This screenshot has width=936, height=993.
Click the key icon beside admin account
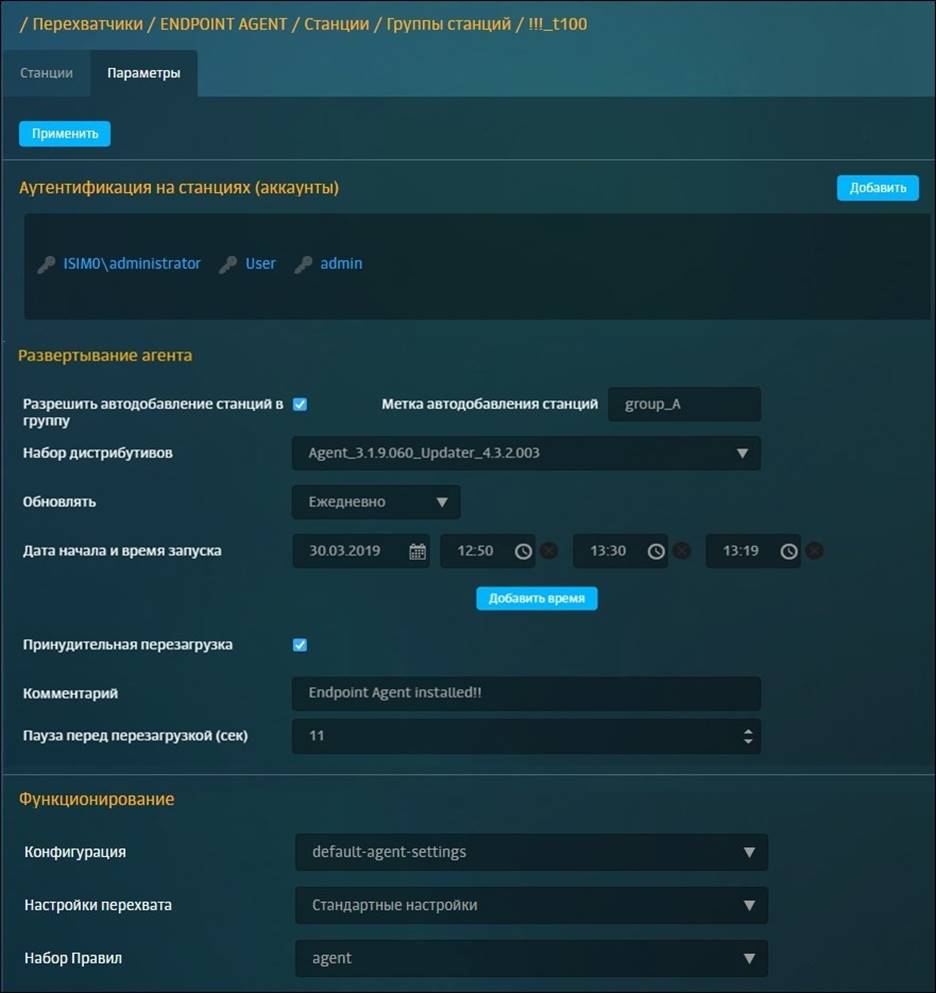[x=303, y=264]
